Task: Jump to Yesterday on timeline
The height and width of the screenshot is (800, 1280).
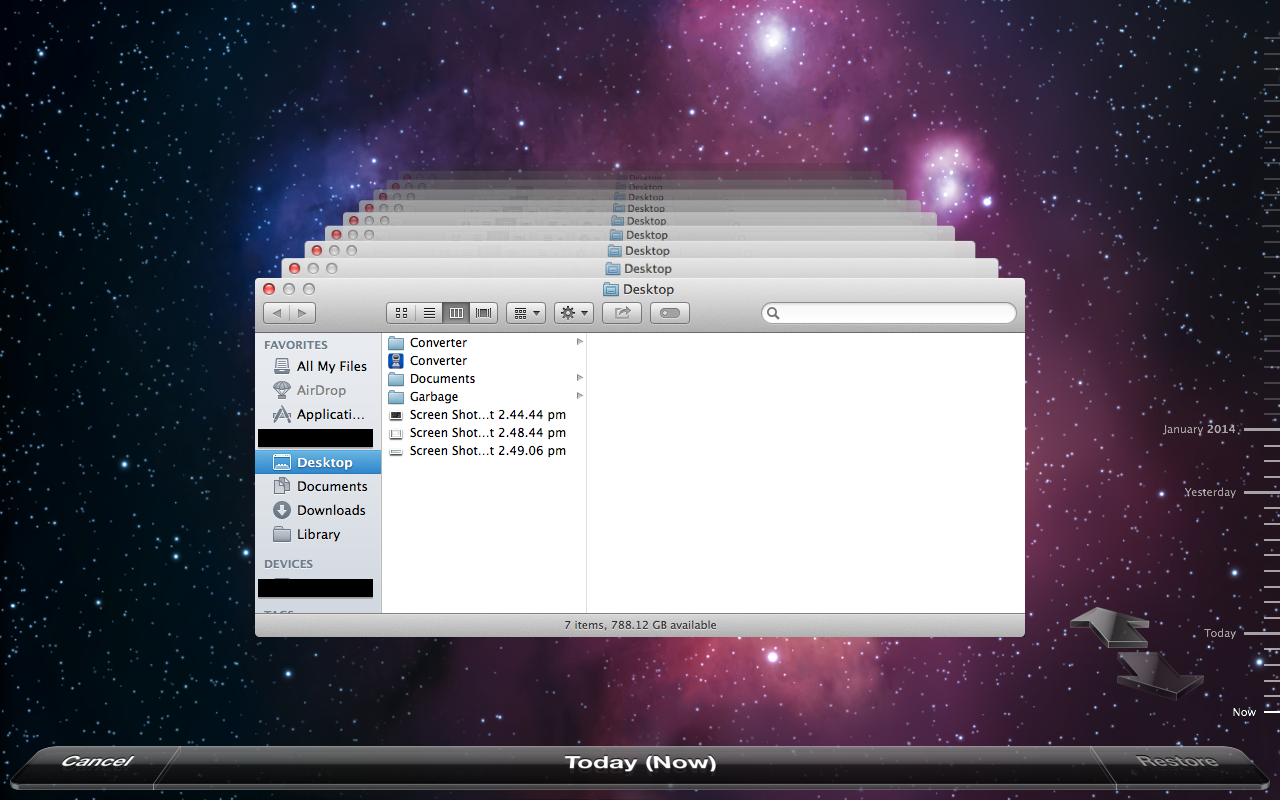Action: click(1210, 492)
